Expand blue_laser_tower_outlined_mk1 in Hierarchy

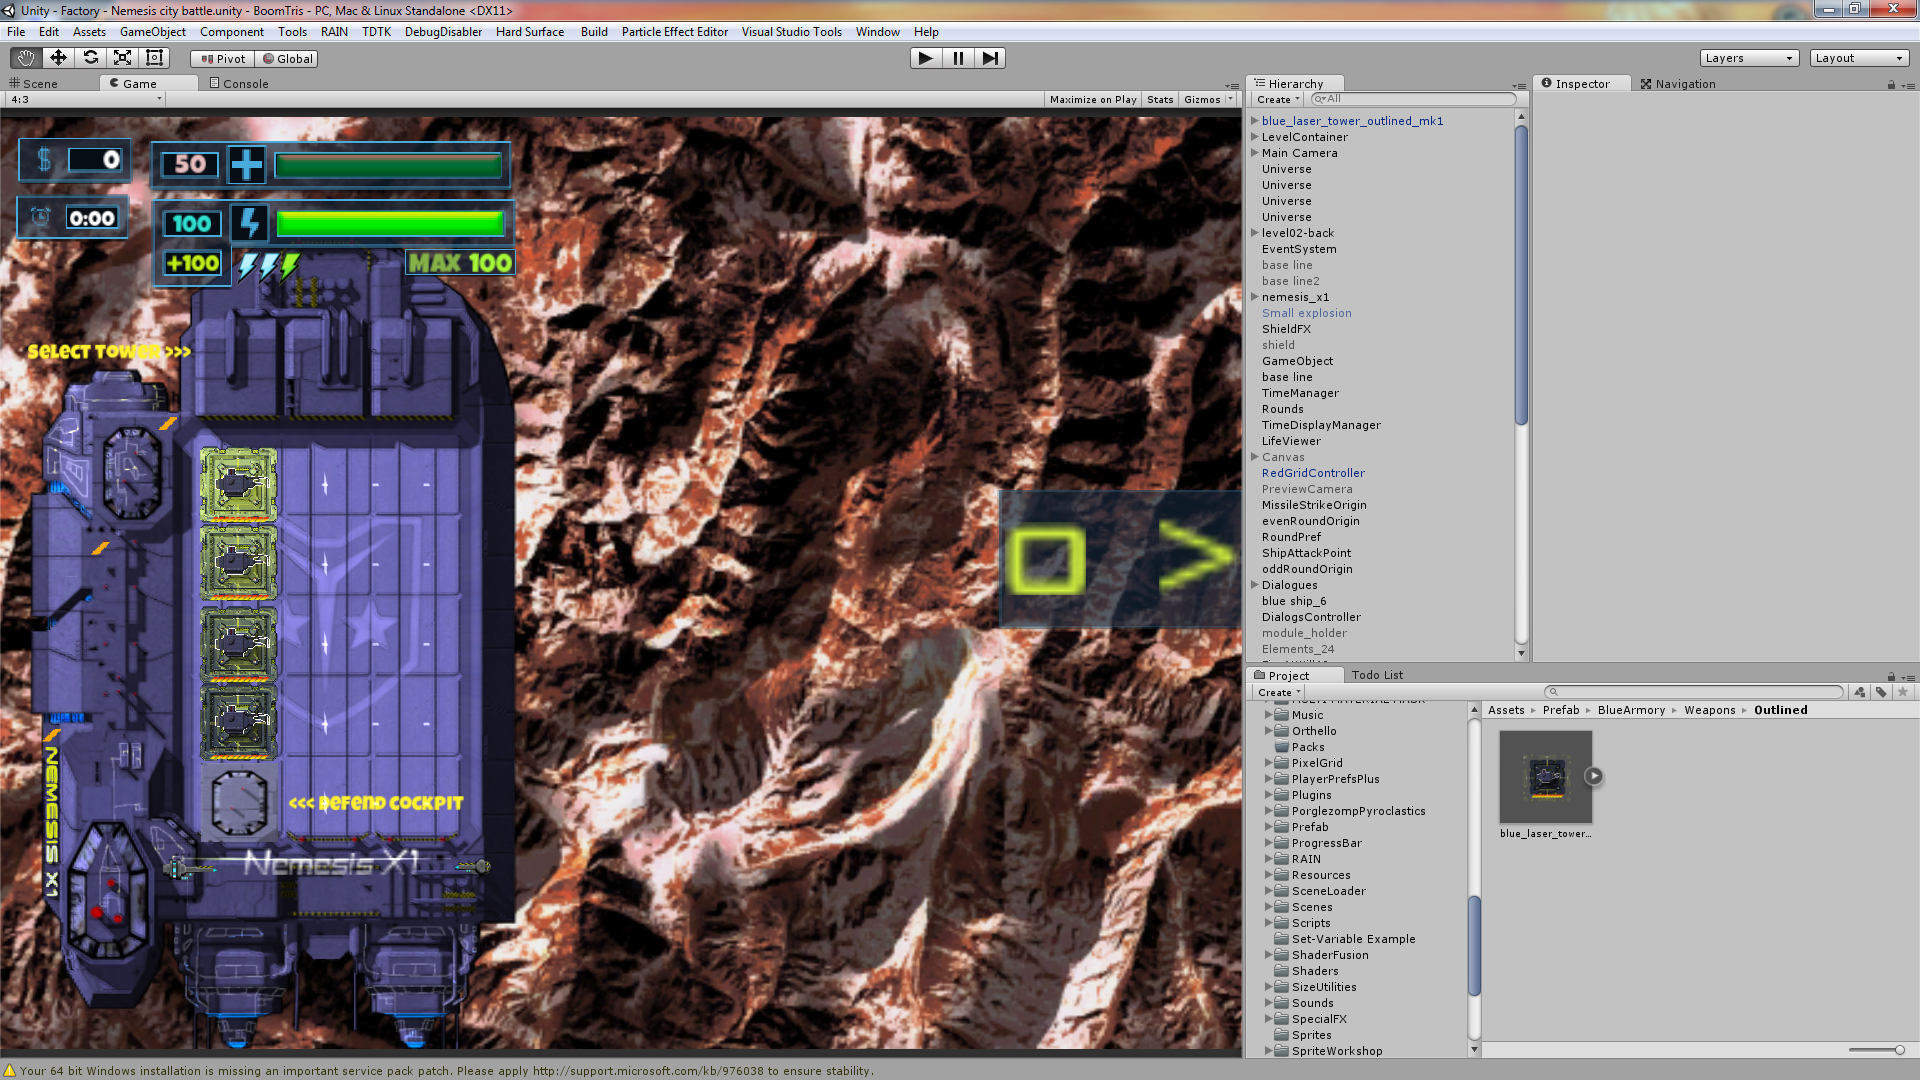[1255, 121]
